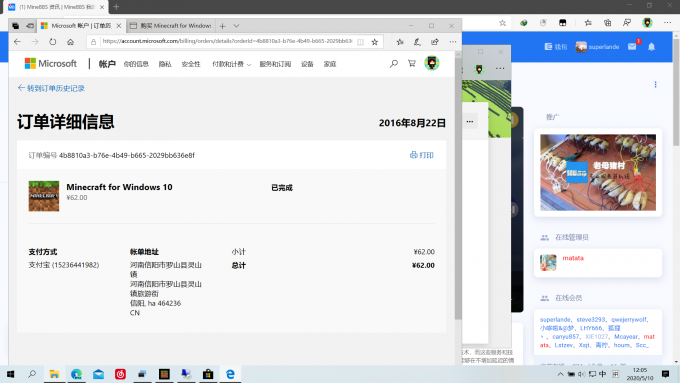Viewport: 680px width, 383px height.
Task: Open taskbar clock and date
Action: tap(640, 374)
